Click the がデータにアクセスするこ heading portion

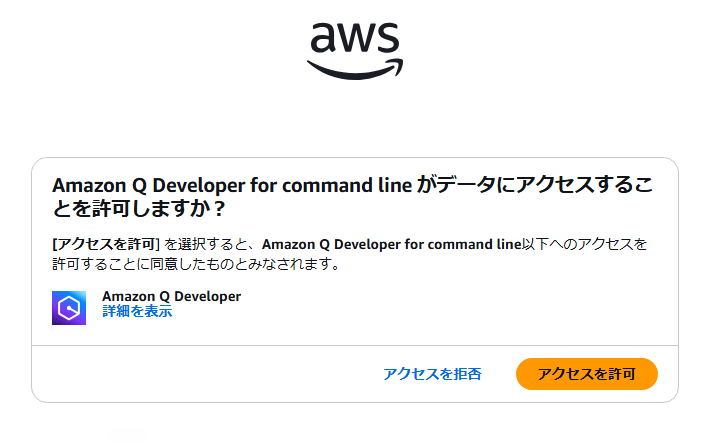pos(534,185)
